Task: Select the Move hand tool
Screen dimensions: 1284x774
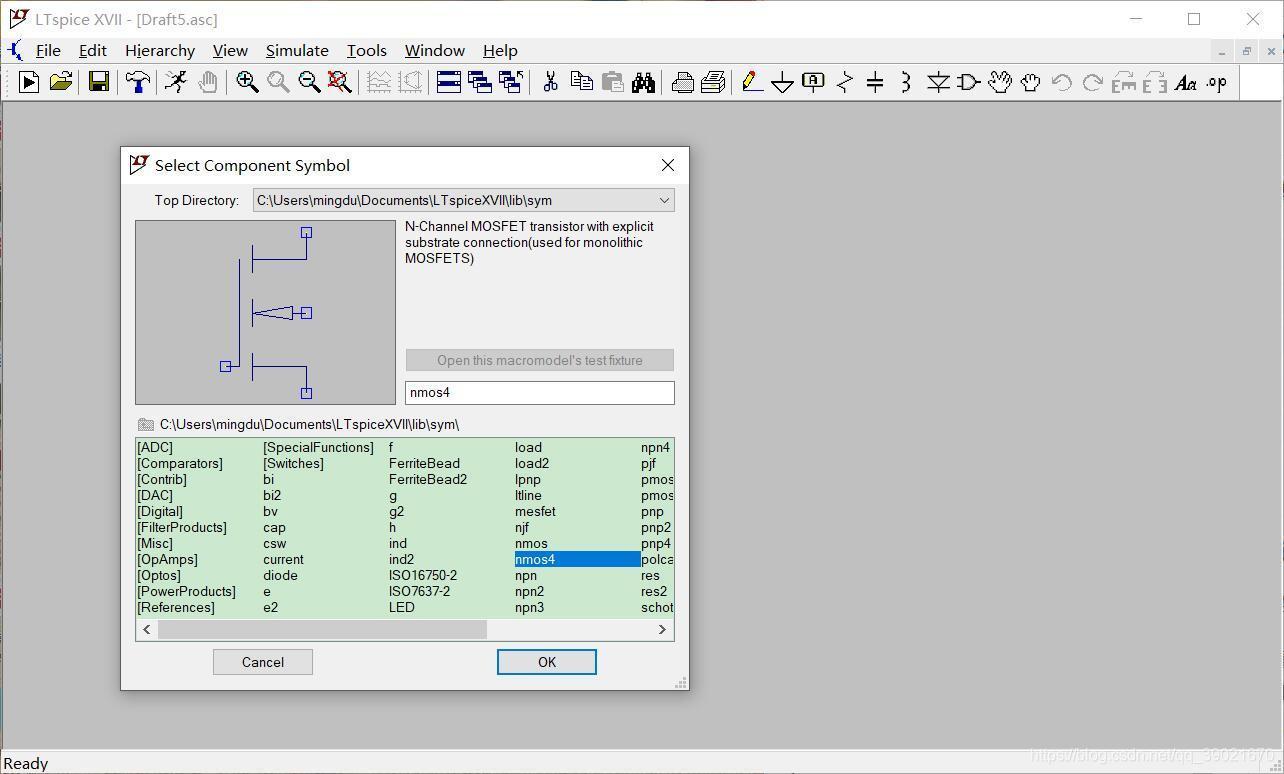Action: click(x=1000, y=82)
